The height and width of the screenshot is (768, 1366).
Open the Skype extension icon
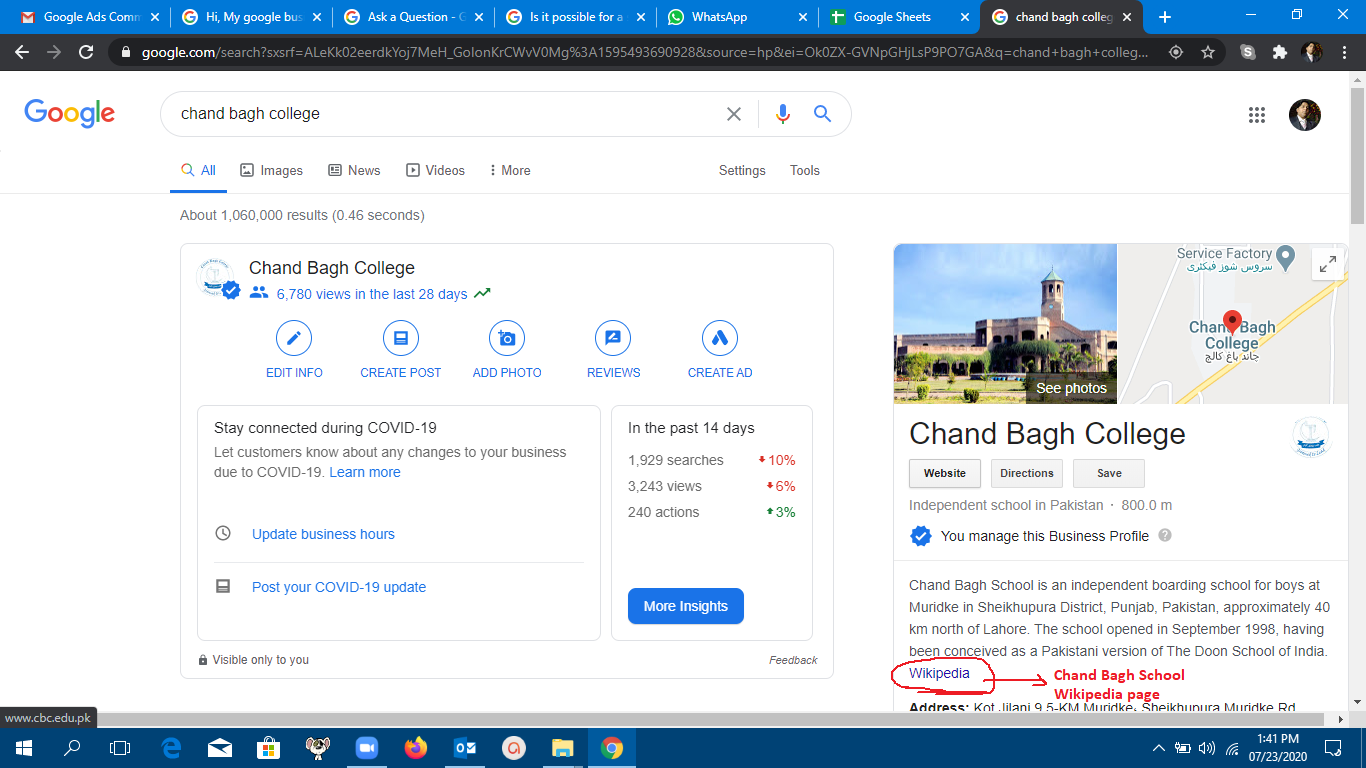coord(1248,52)
